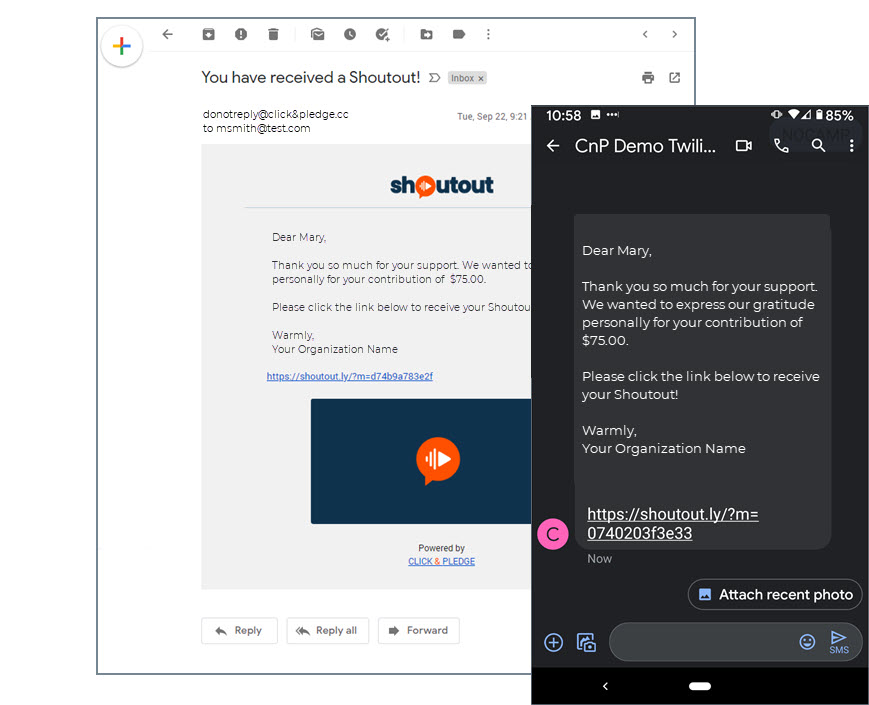Open the labels icon in Gmail toolbar
This screenshot has height=705, width=869.
pos(459,34)
